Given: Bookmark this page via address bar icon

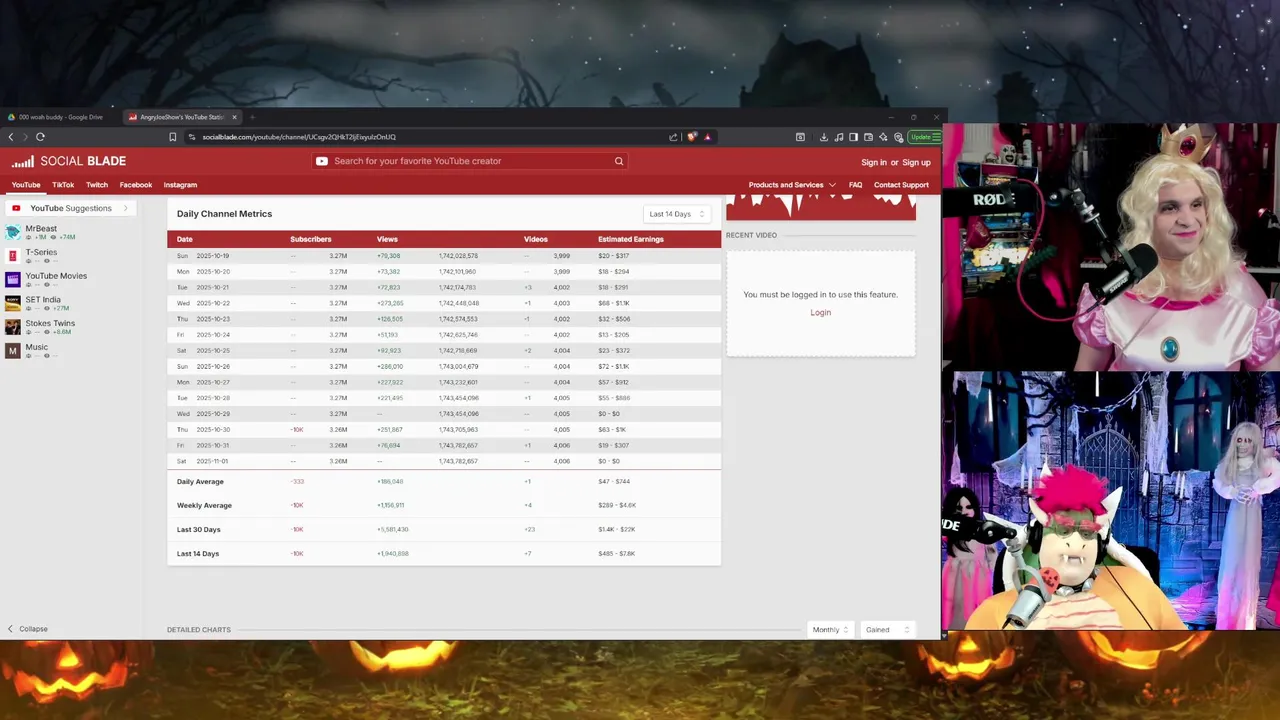Looking at the screenshot, I should tap(173, 137).
